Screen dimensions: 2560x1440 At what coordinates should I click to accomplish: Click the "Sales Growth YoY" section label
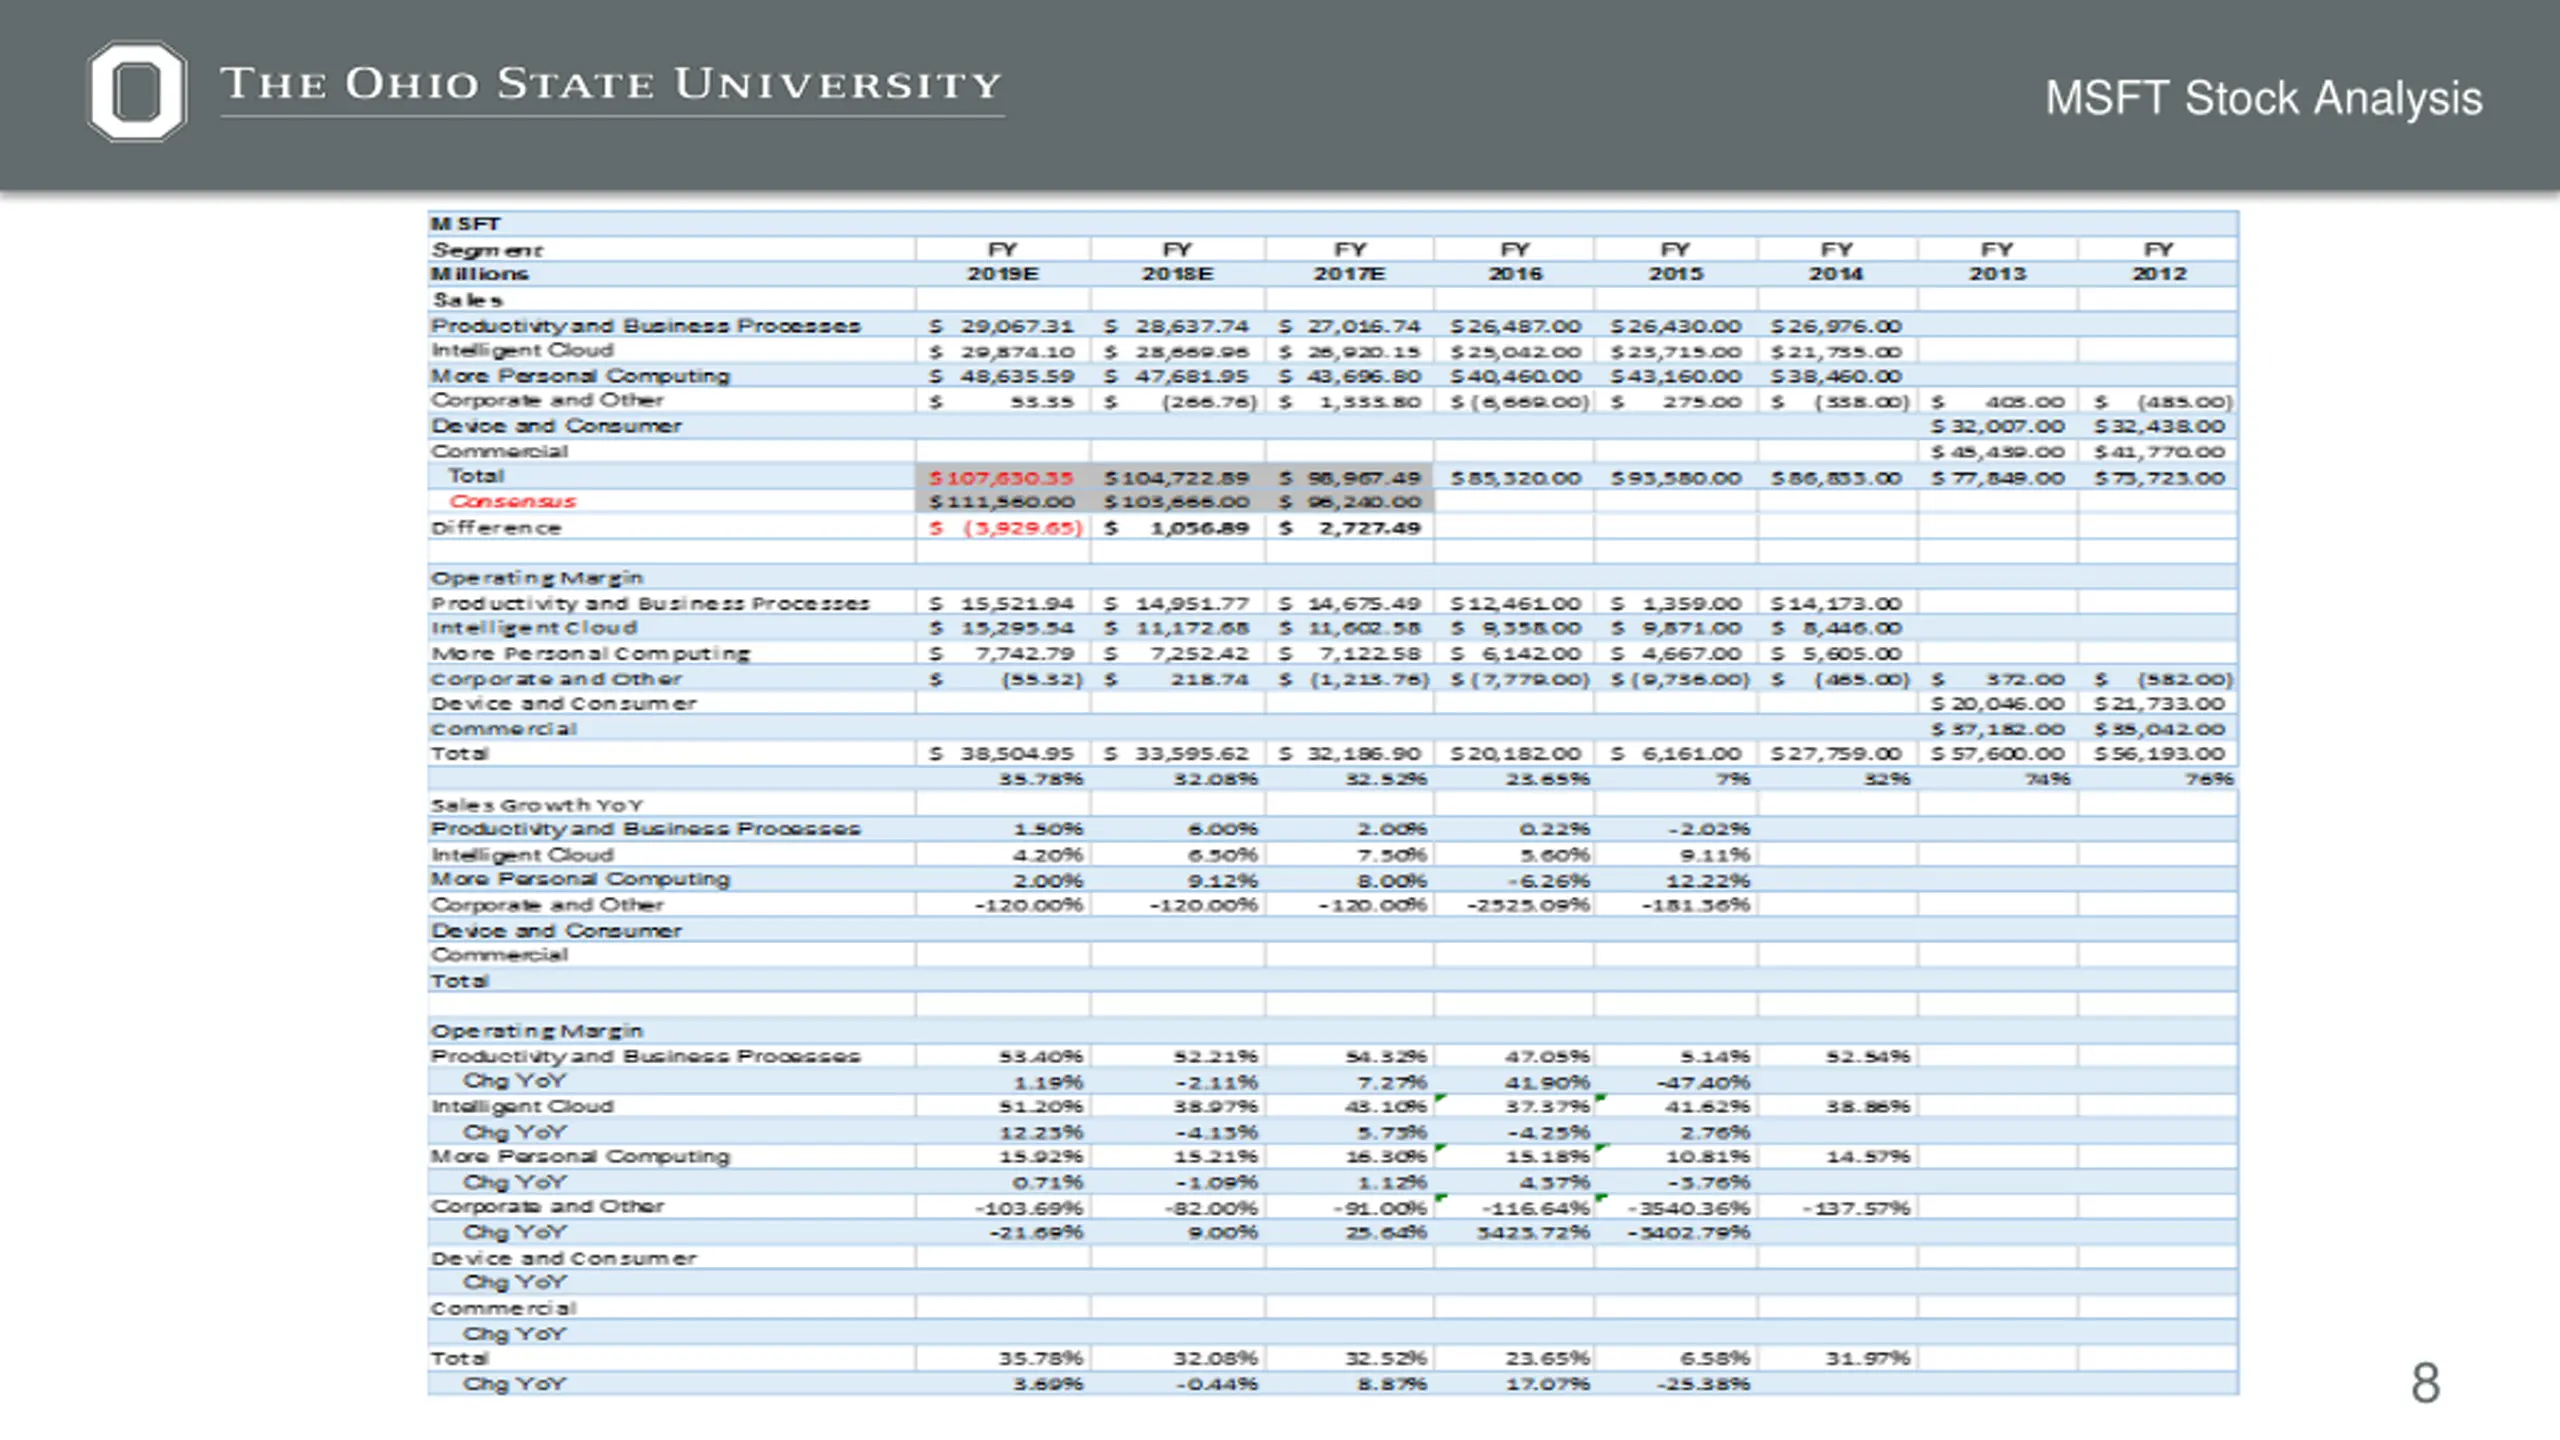pos(537,805)
